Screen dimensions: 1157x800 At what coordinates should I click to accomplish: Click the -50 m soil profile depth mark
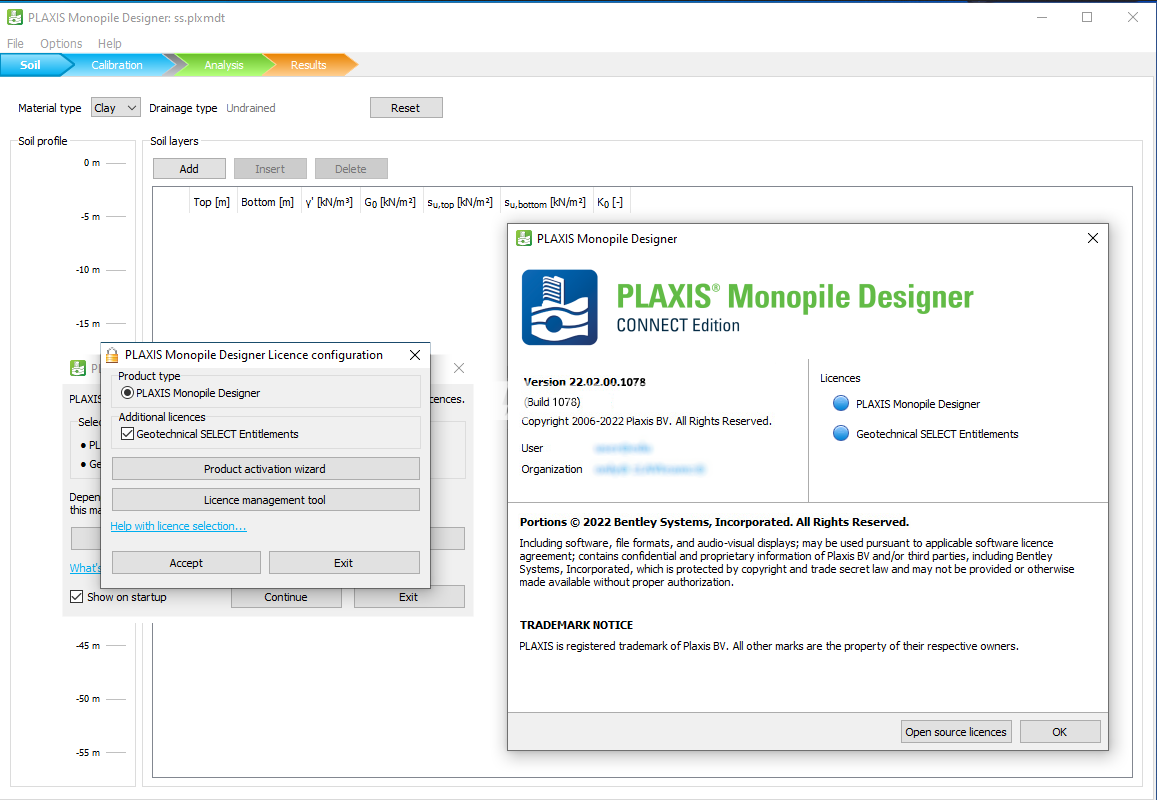point(88,699)
